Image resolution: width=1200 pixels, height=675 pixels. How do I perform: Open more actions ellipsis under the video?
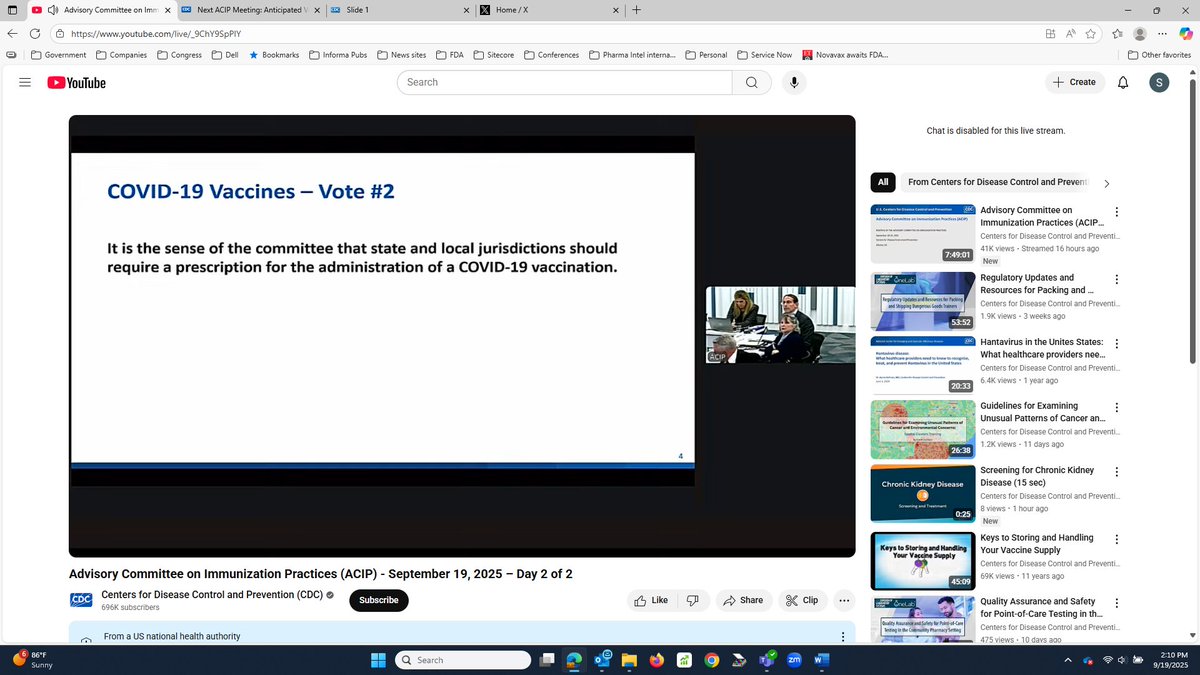tap(844, 600)
